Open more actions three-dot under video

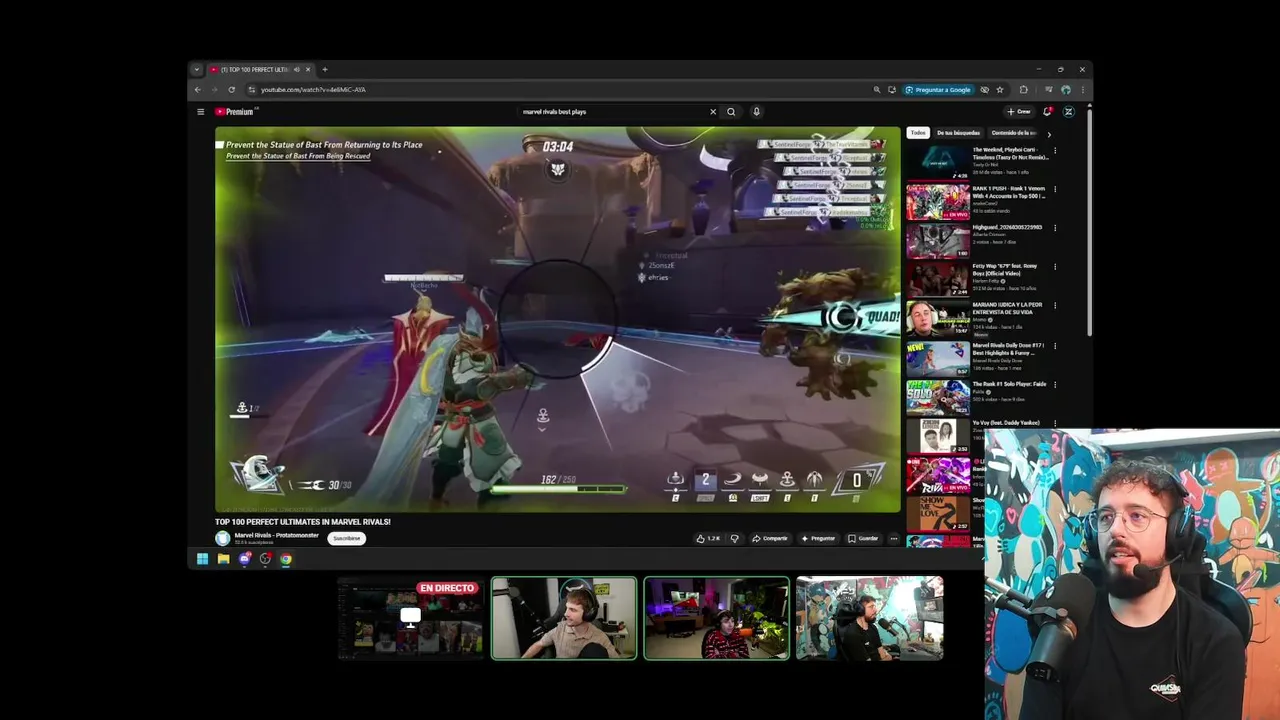894,538
